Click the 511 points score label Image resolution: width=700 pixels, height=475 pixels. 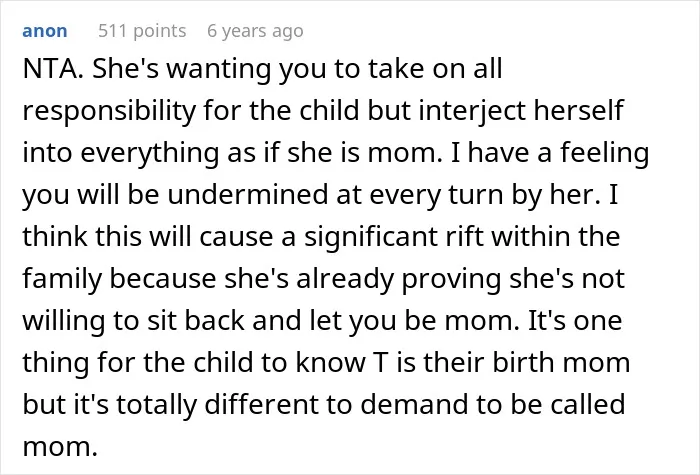coord(142,31)
